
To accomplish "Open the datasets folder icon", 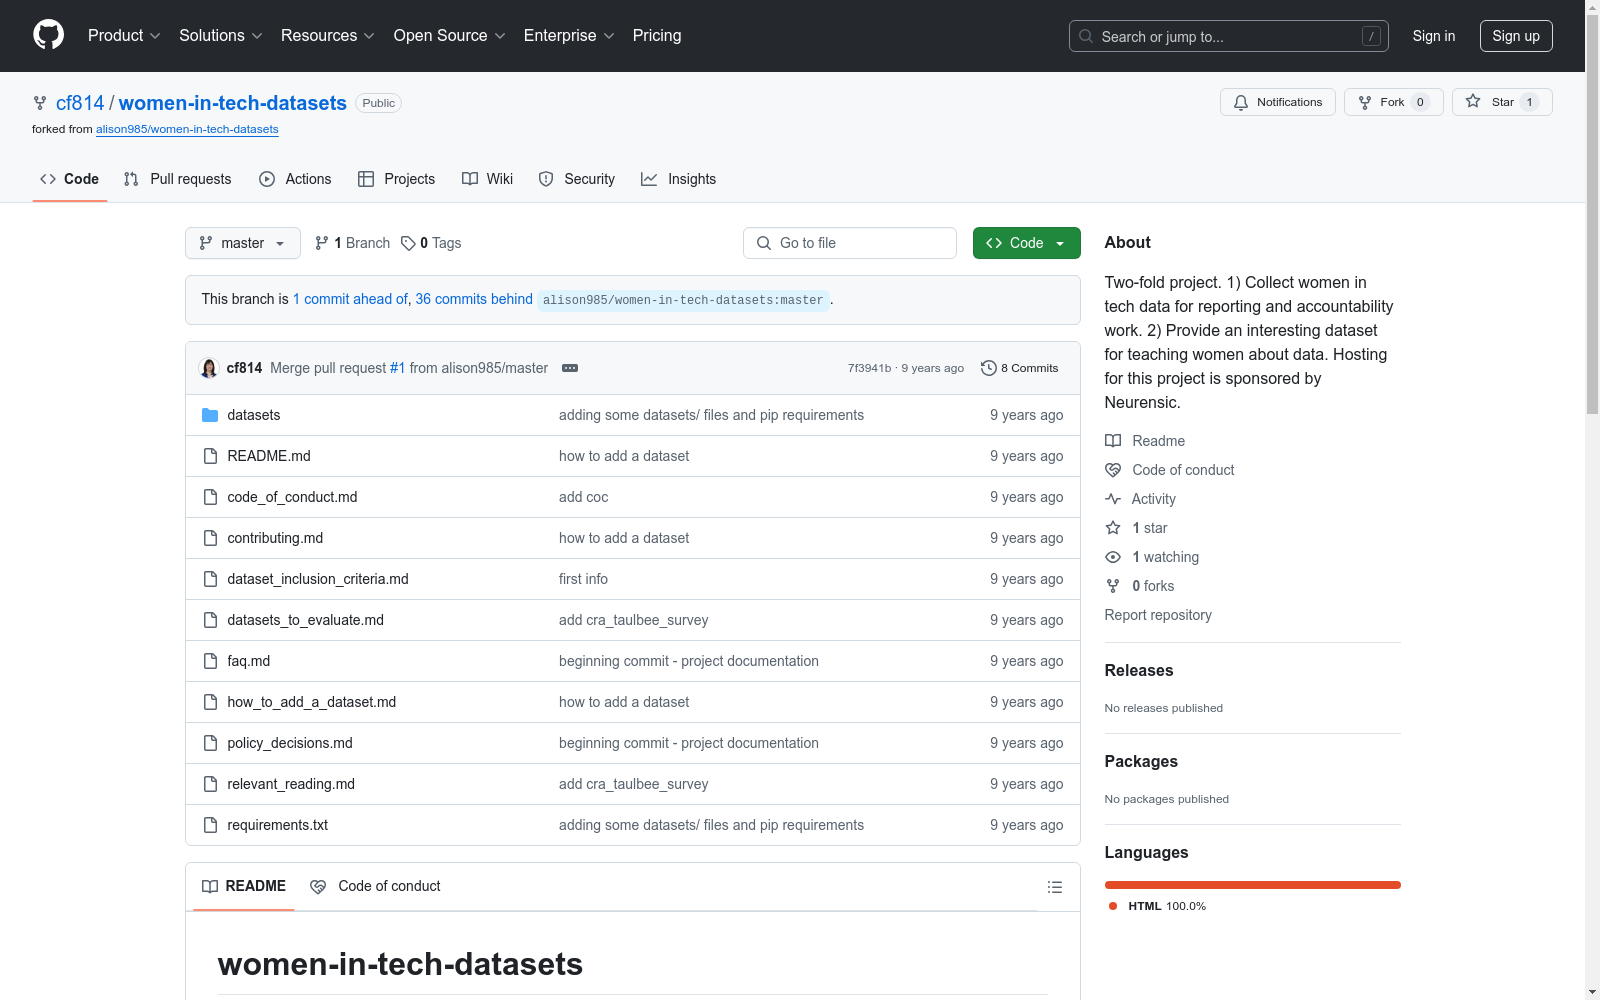I will (210, 415).
